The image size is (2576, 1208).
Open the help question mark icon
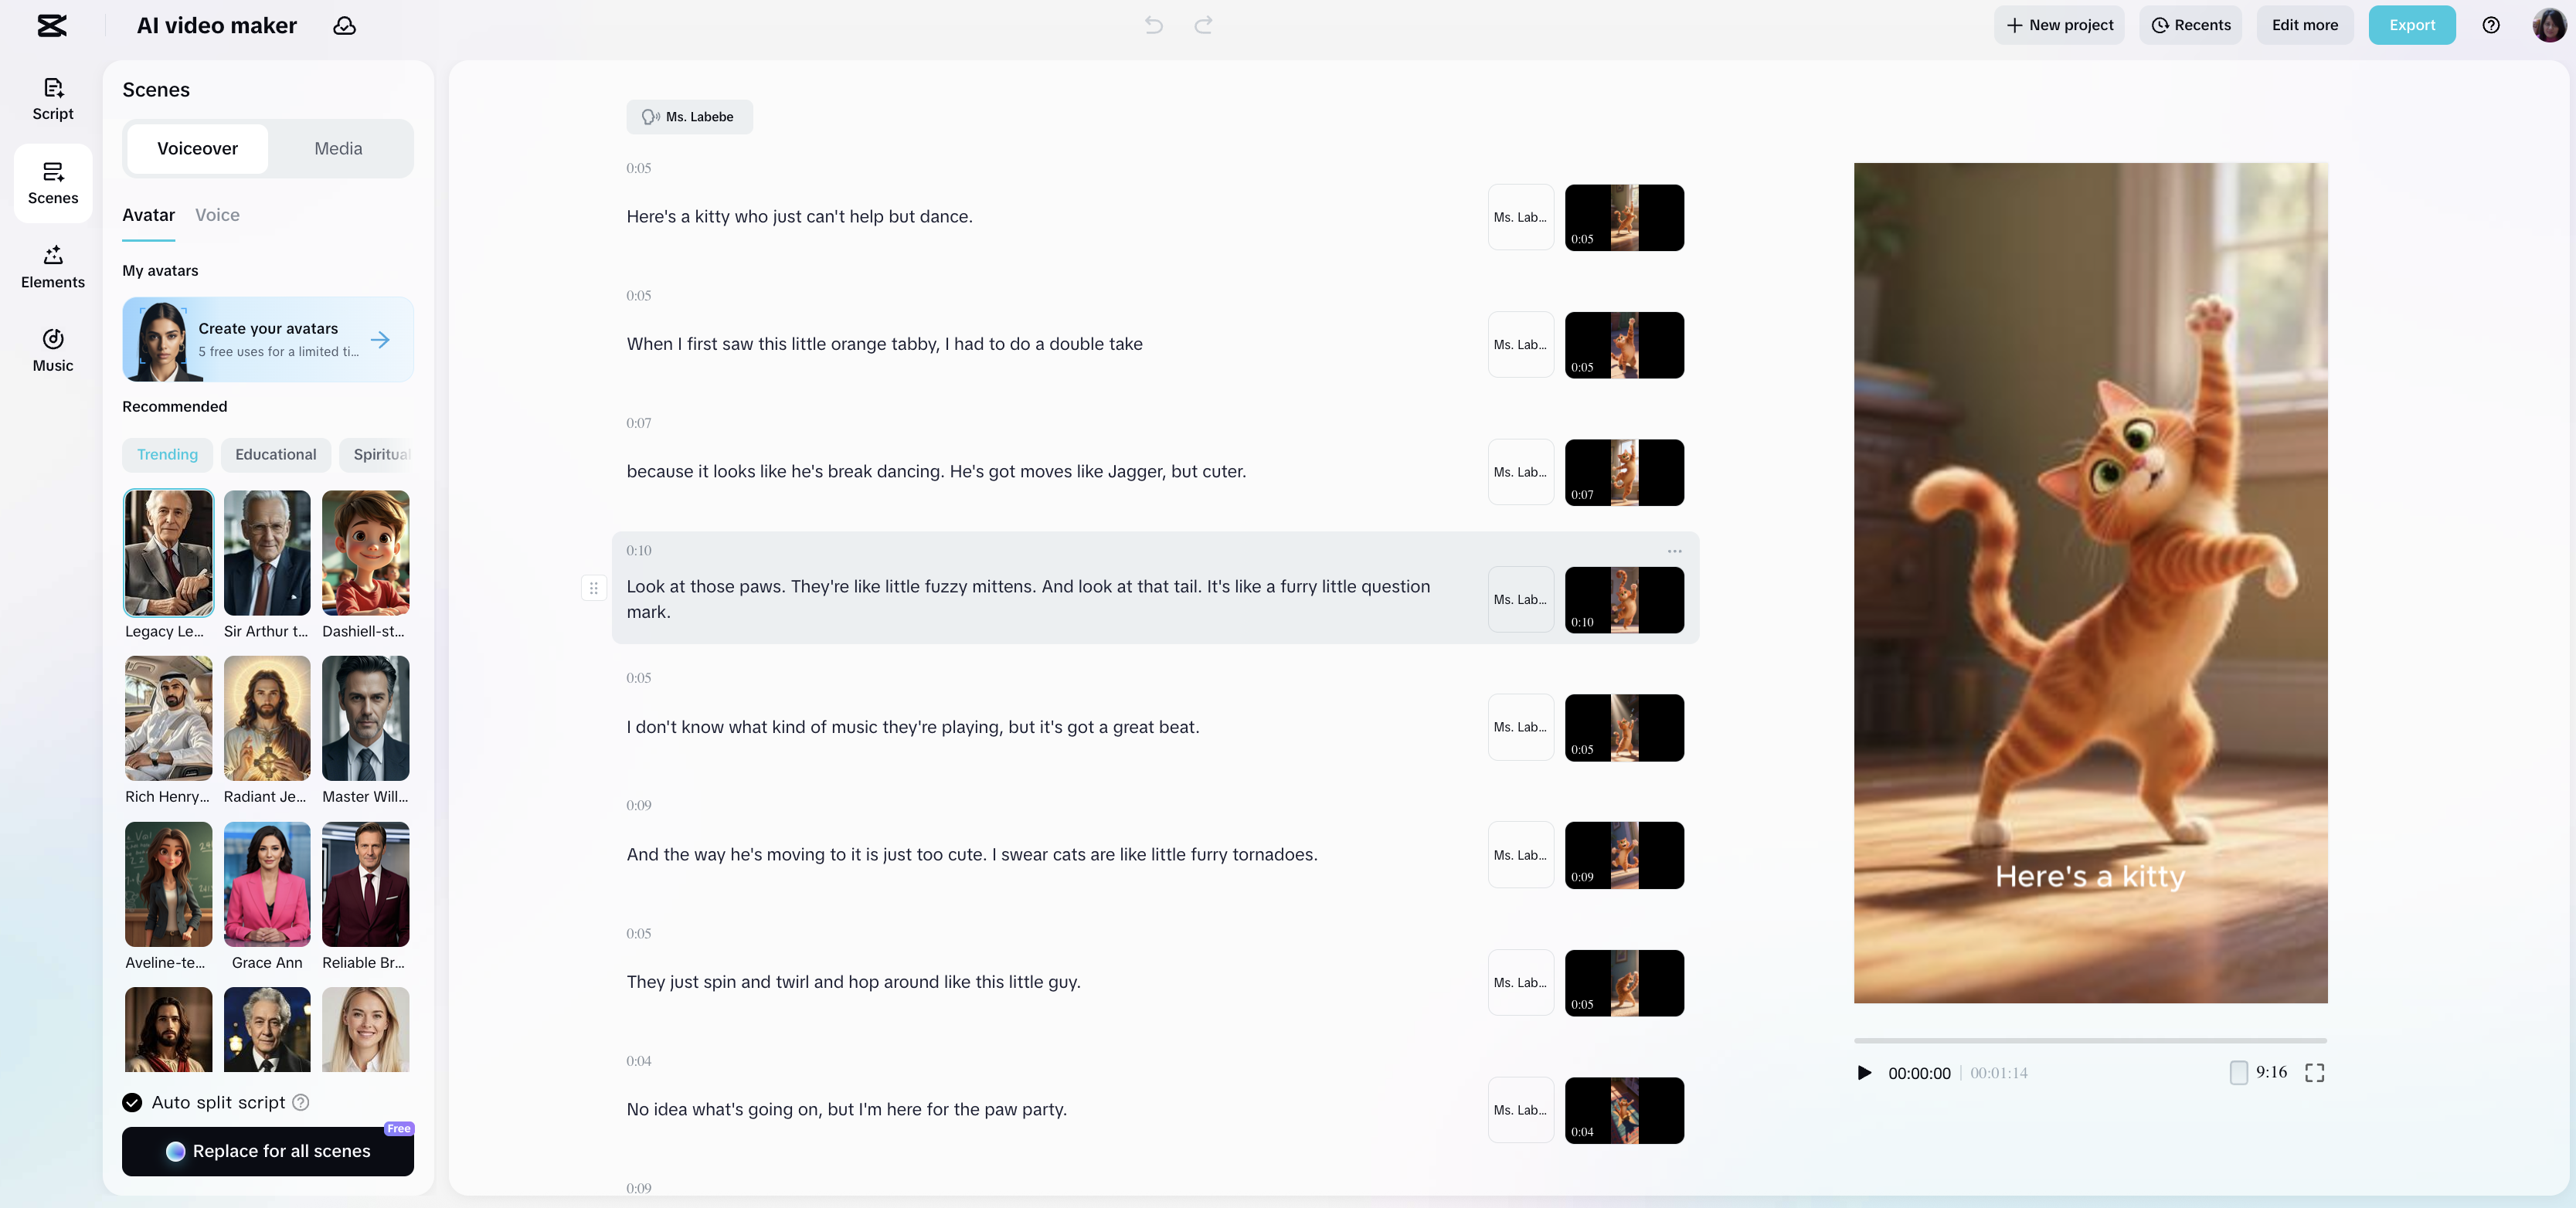(x=2490, y=26)
